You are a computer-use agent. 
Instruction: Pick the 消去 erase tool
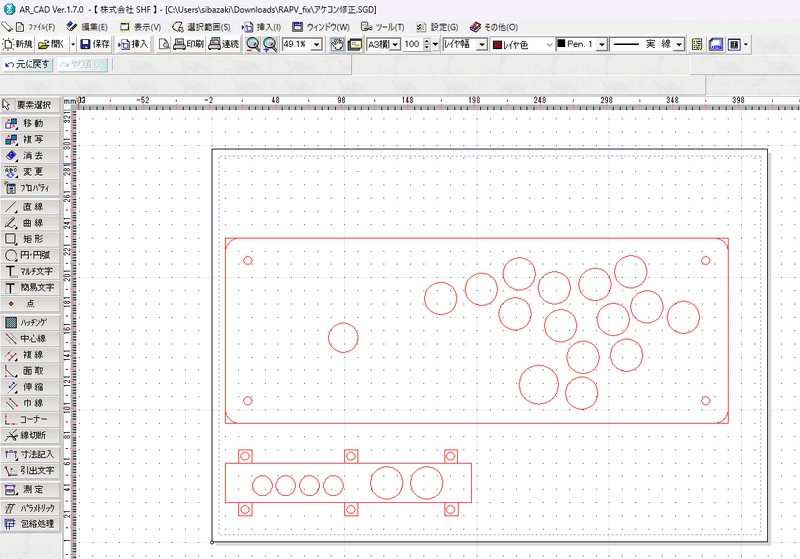[x=30, y=156]
